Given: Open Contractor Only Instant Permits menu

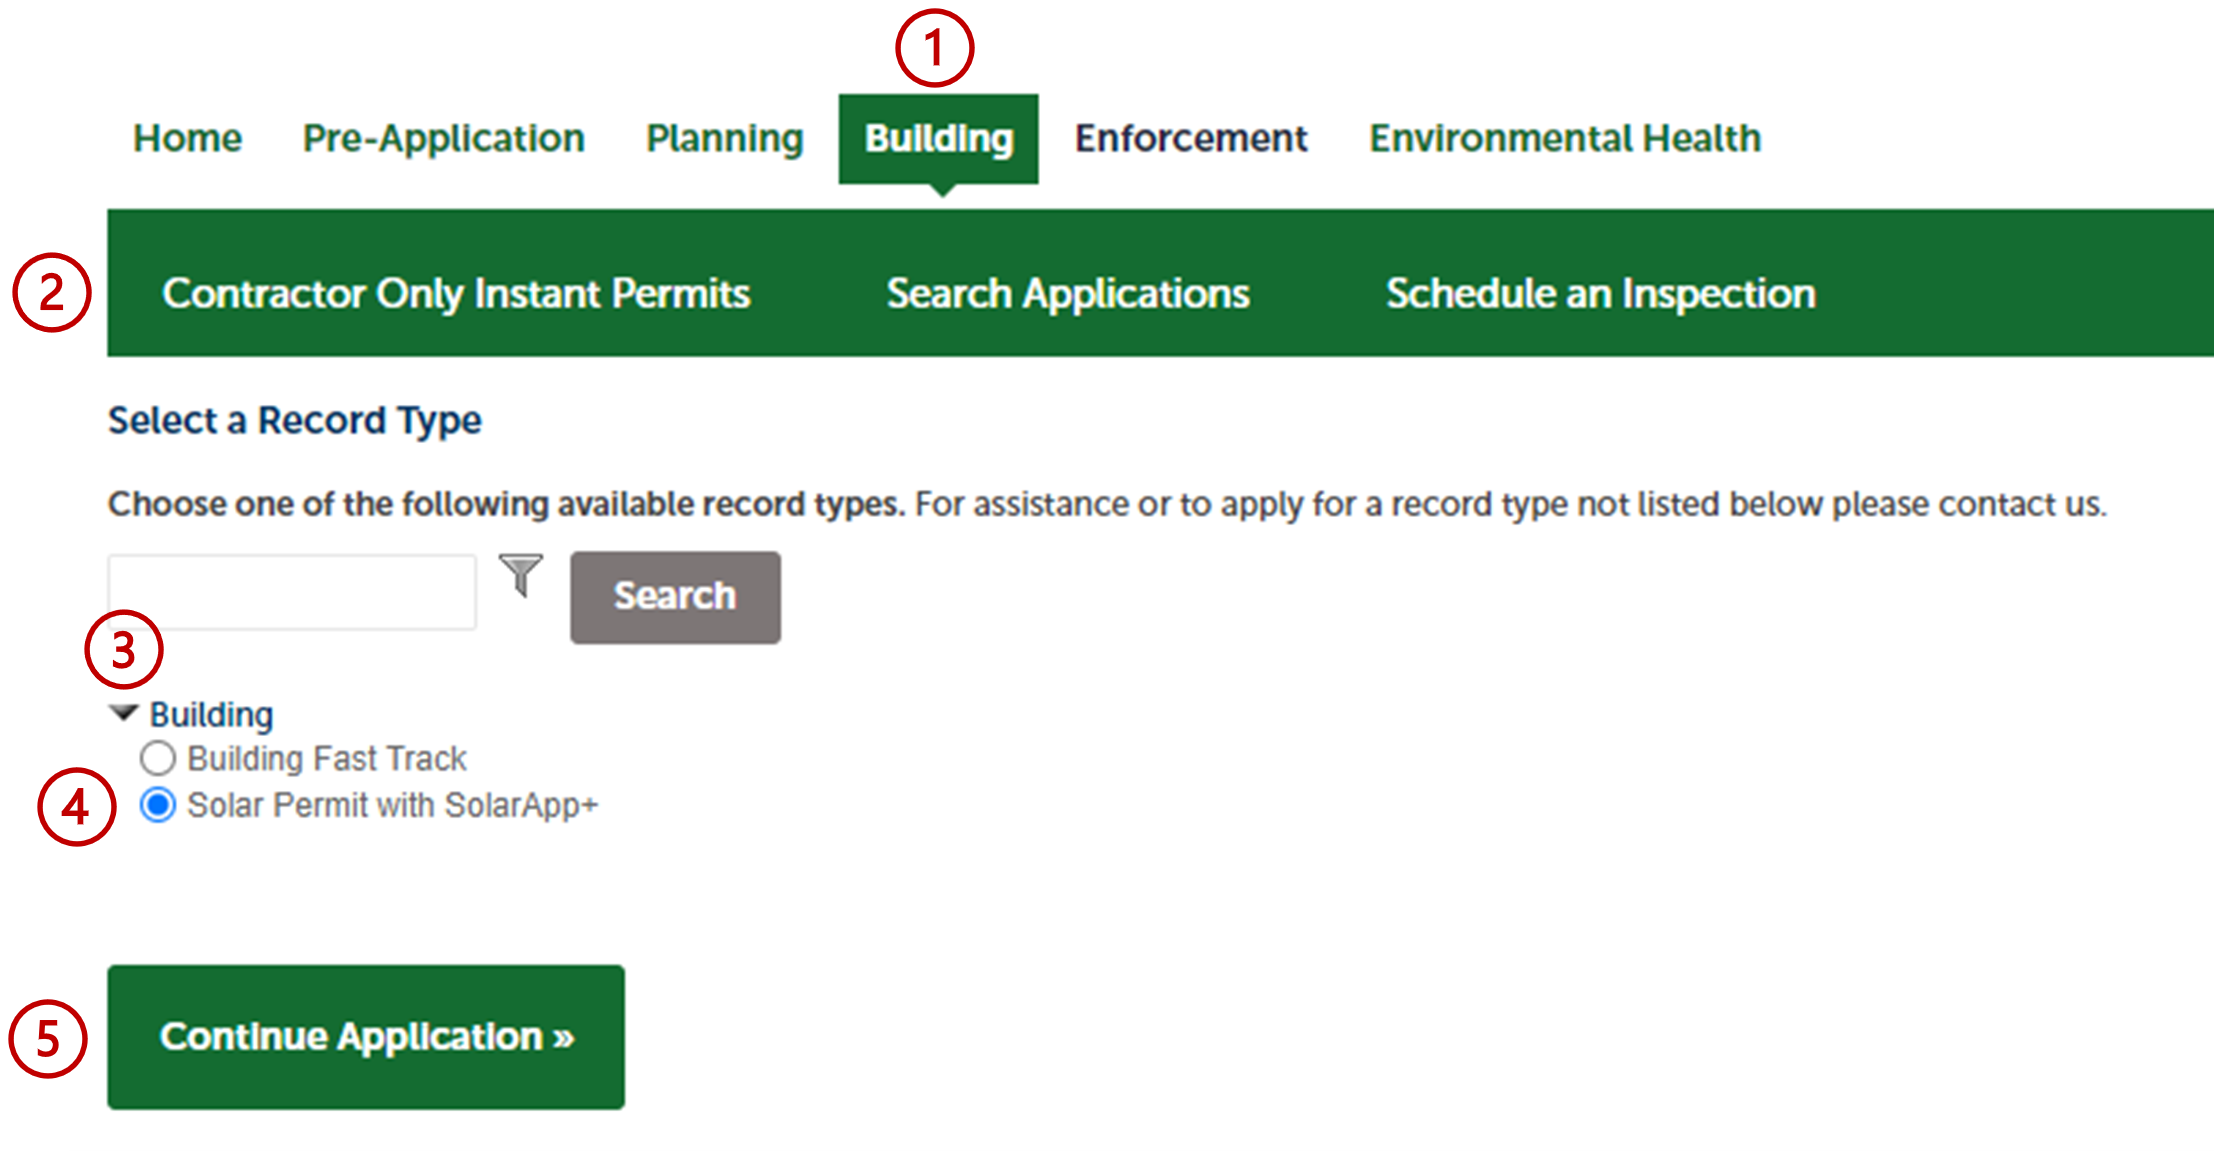Looking at the screenshot, I should (456, 293).
